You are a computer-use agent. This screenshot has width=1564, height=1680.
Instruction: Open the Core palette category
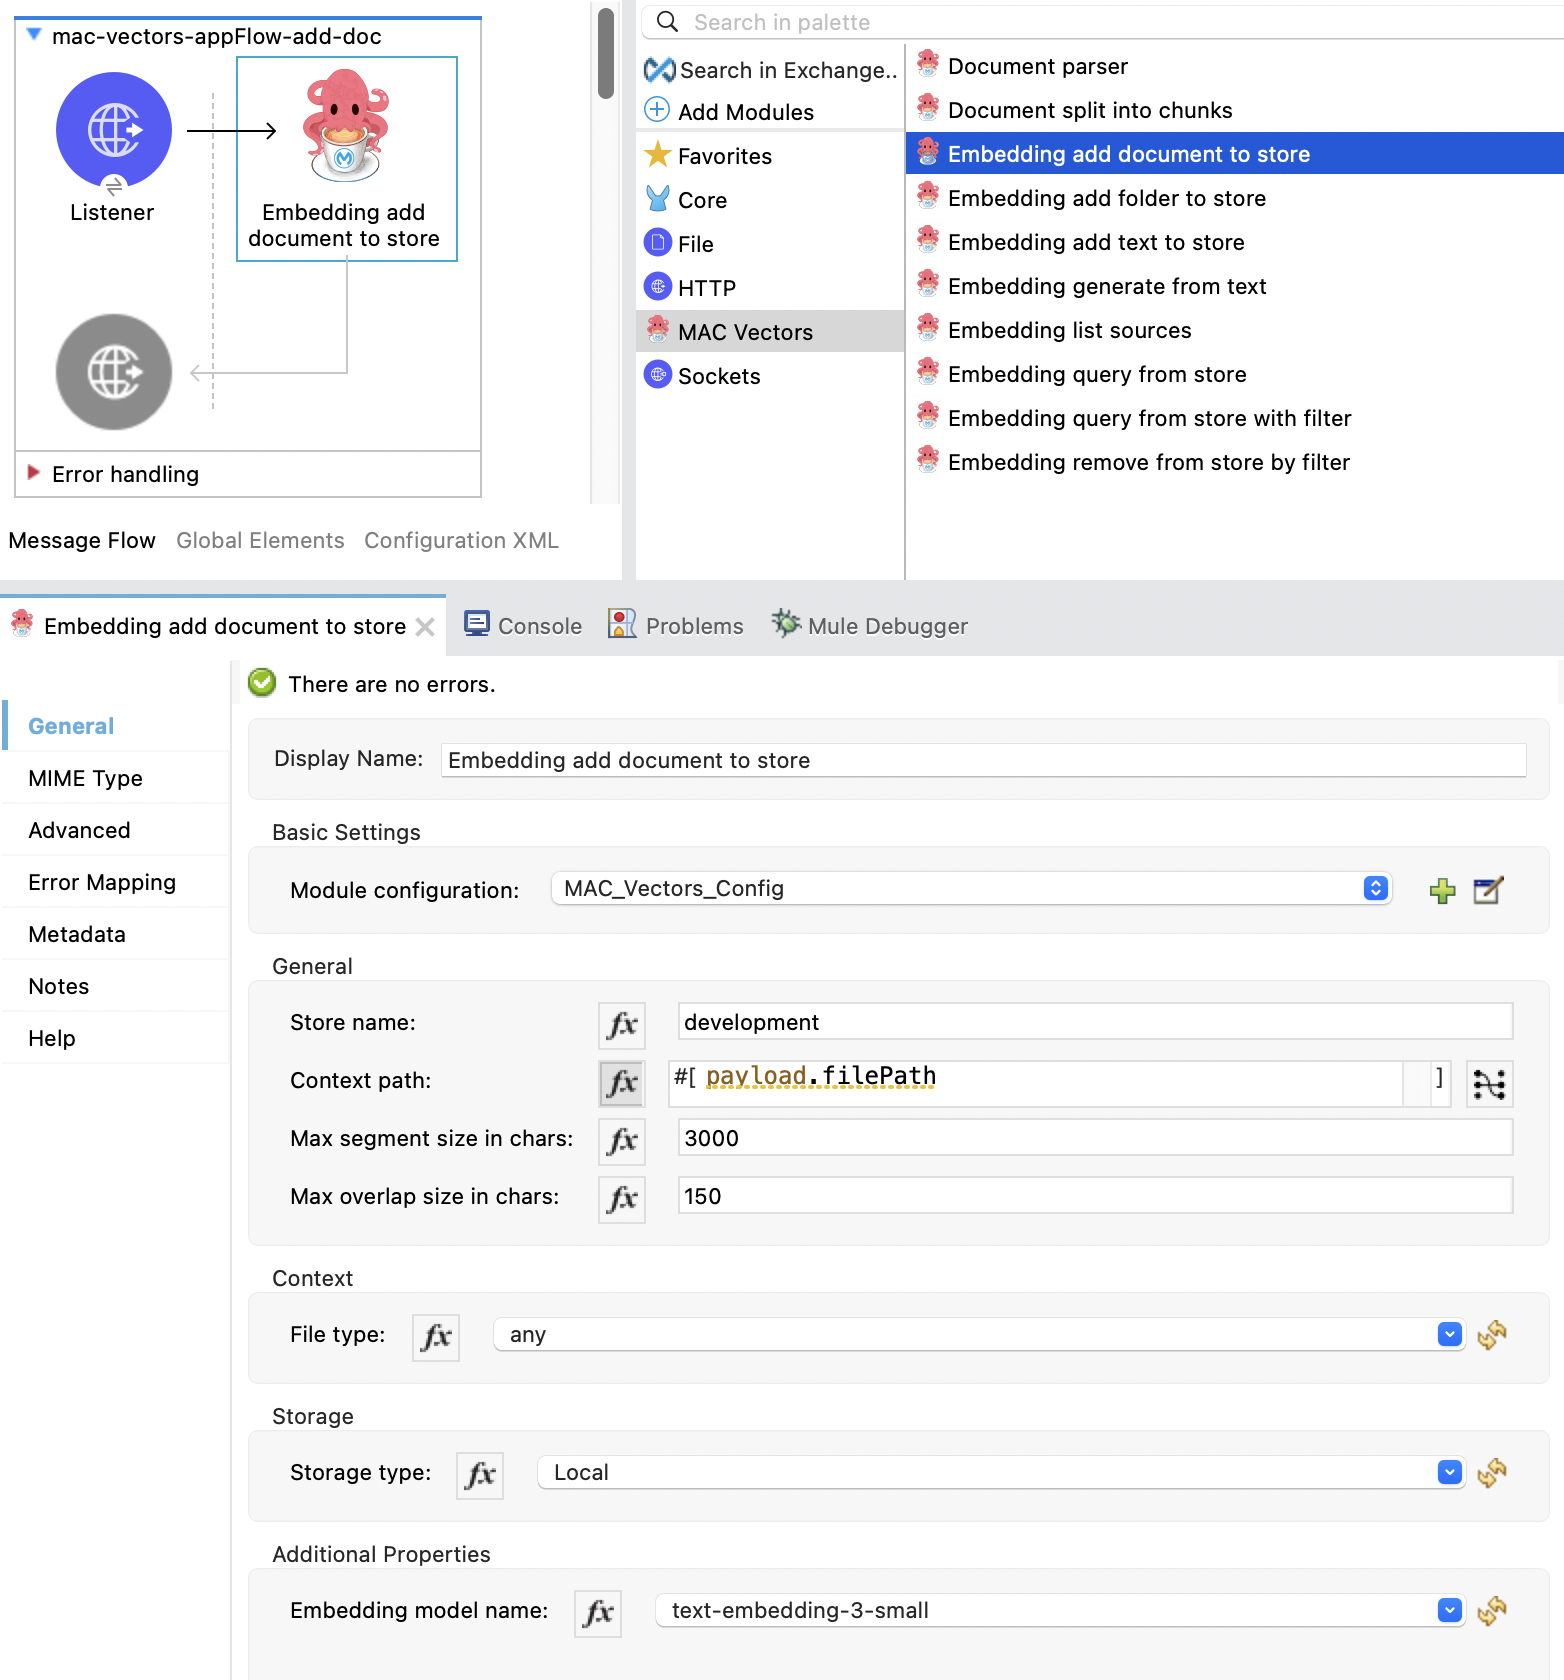tap(686, 200)
